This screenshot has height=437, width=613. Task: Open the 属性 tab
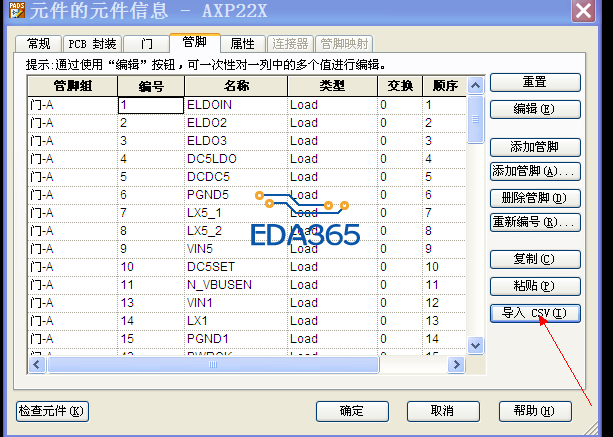[243, 44]
